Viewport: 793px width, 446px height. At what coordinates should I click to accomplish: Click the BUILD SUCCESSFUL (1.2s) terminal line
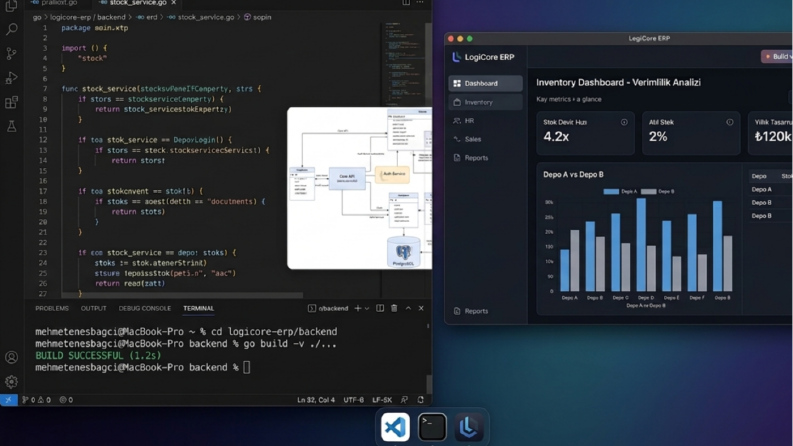point(98,355)
